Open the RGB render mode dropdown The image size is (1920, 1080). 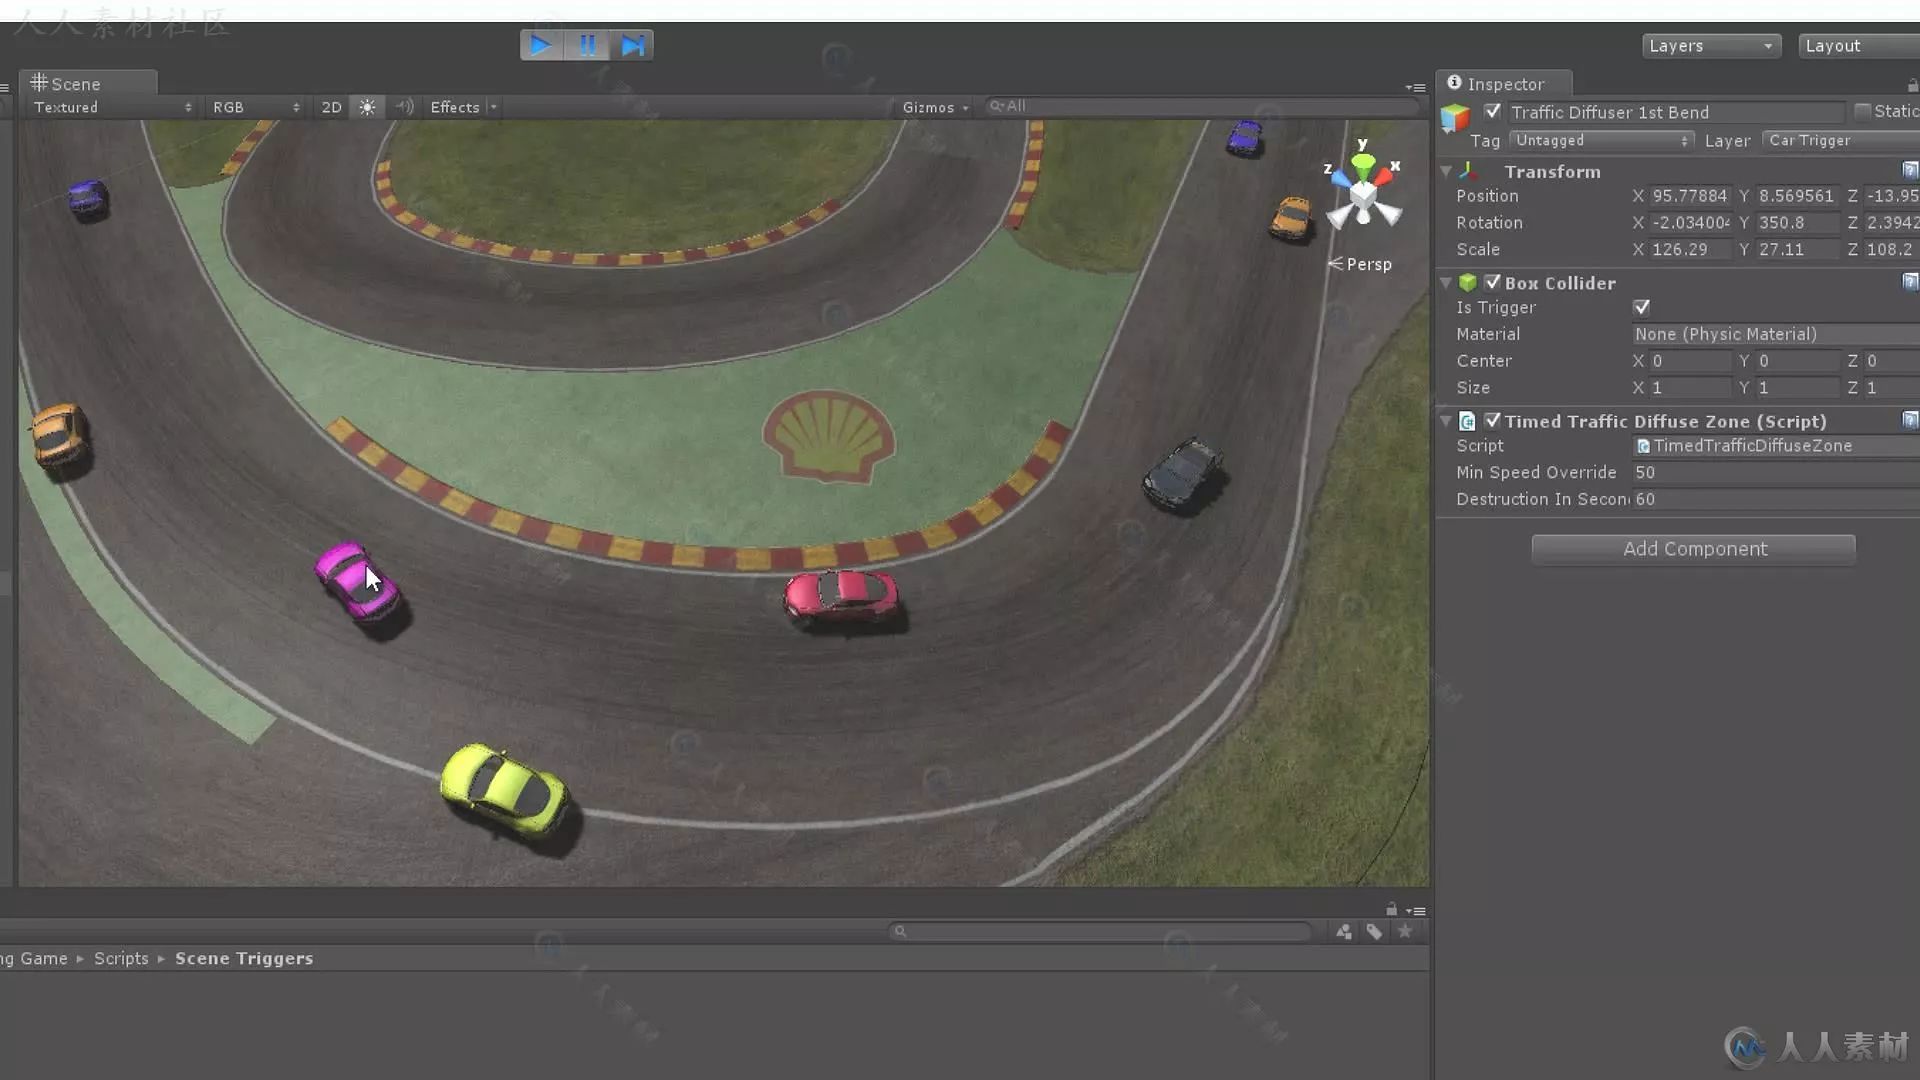pos(256,107)
